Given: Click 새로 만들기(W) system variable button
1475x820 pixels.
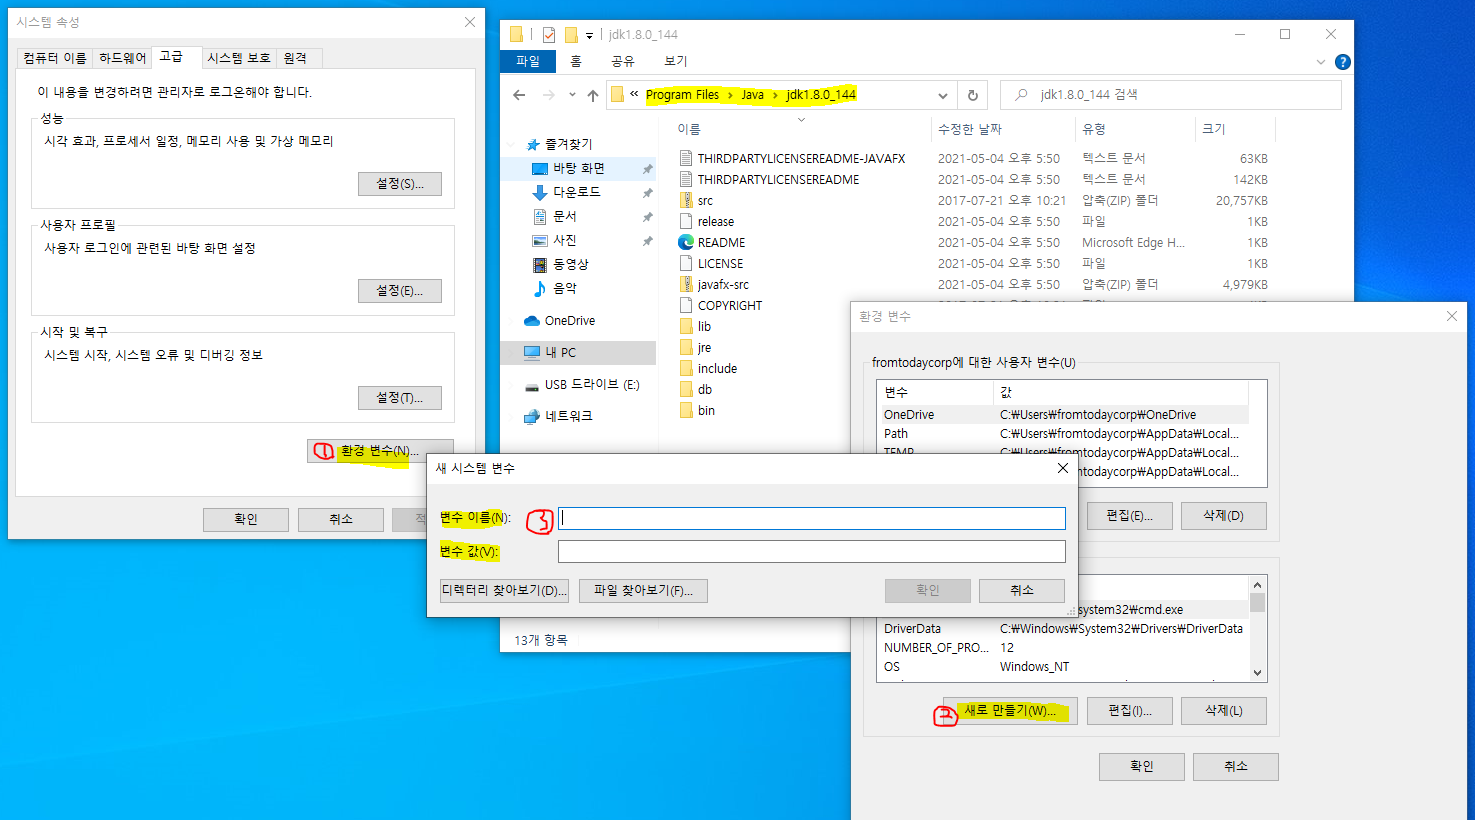Looking at the screenshot, I should pos(1010,711).
